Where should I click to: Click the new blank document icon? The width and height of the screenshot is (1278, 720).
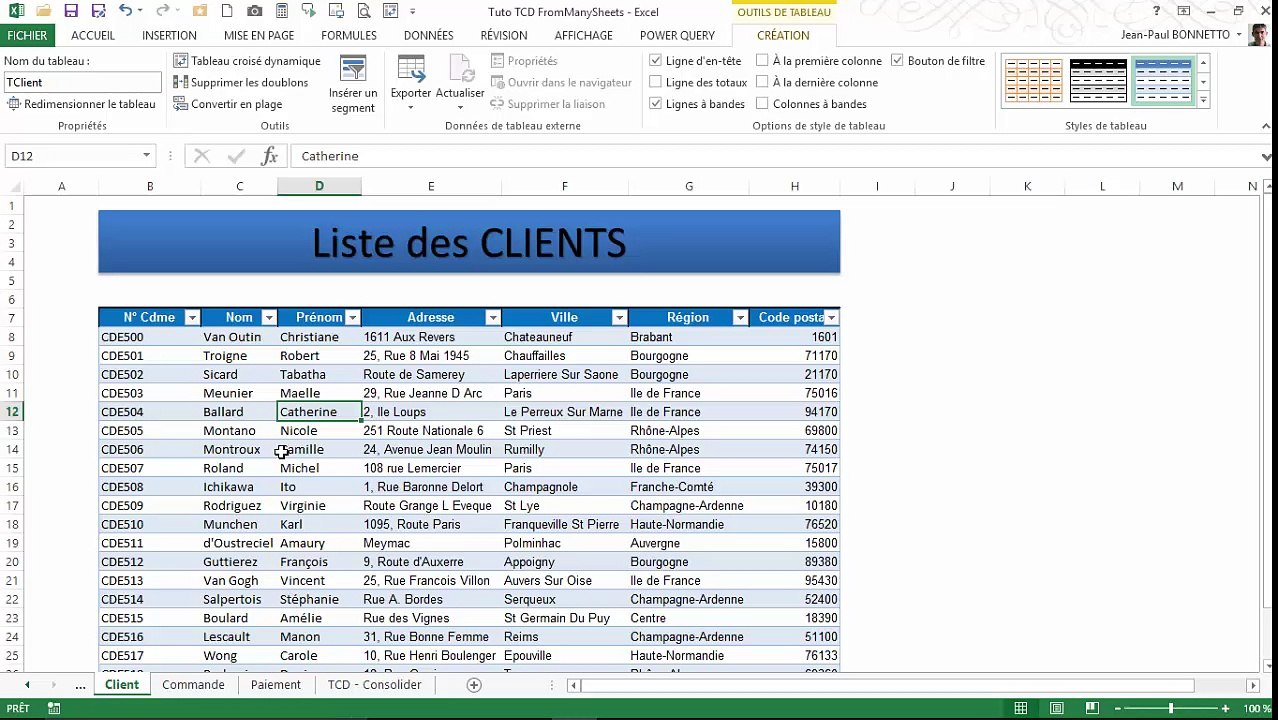tap(227, 12)
